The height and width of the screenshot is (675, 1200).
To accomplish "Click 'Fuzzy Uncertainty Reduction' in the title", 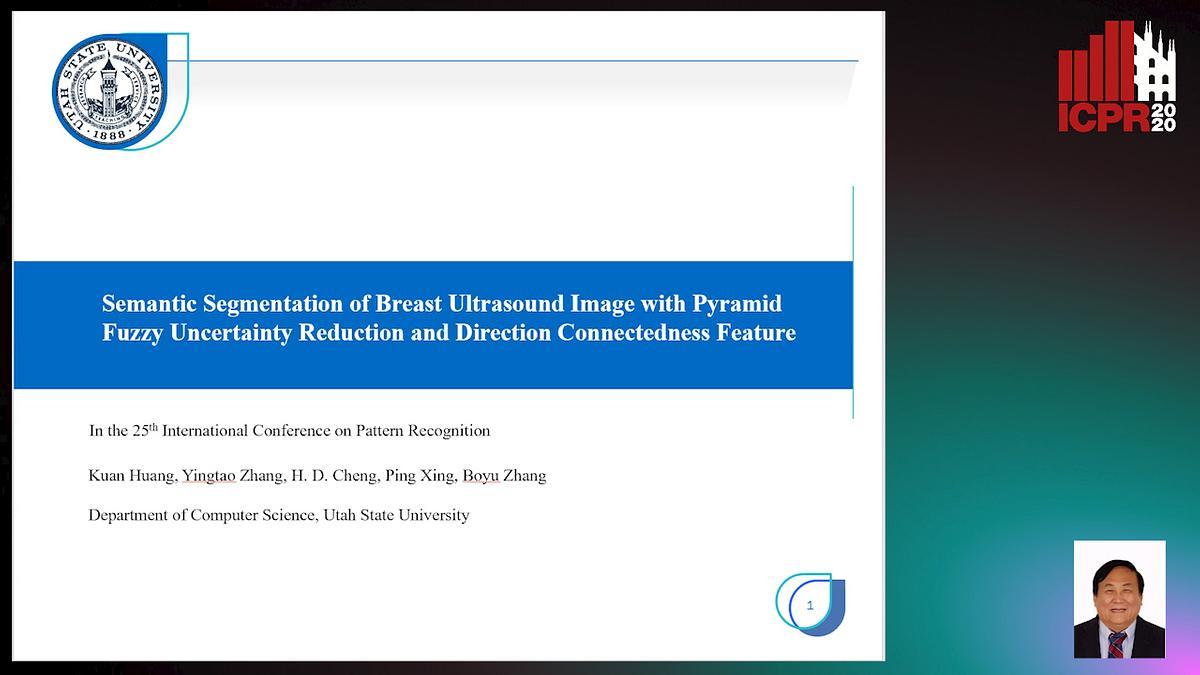I will (x=254, y=333).
